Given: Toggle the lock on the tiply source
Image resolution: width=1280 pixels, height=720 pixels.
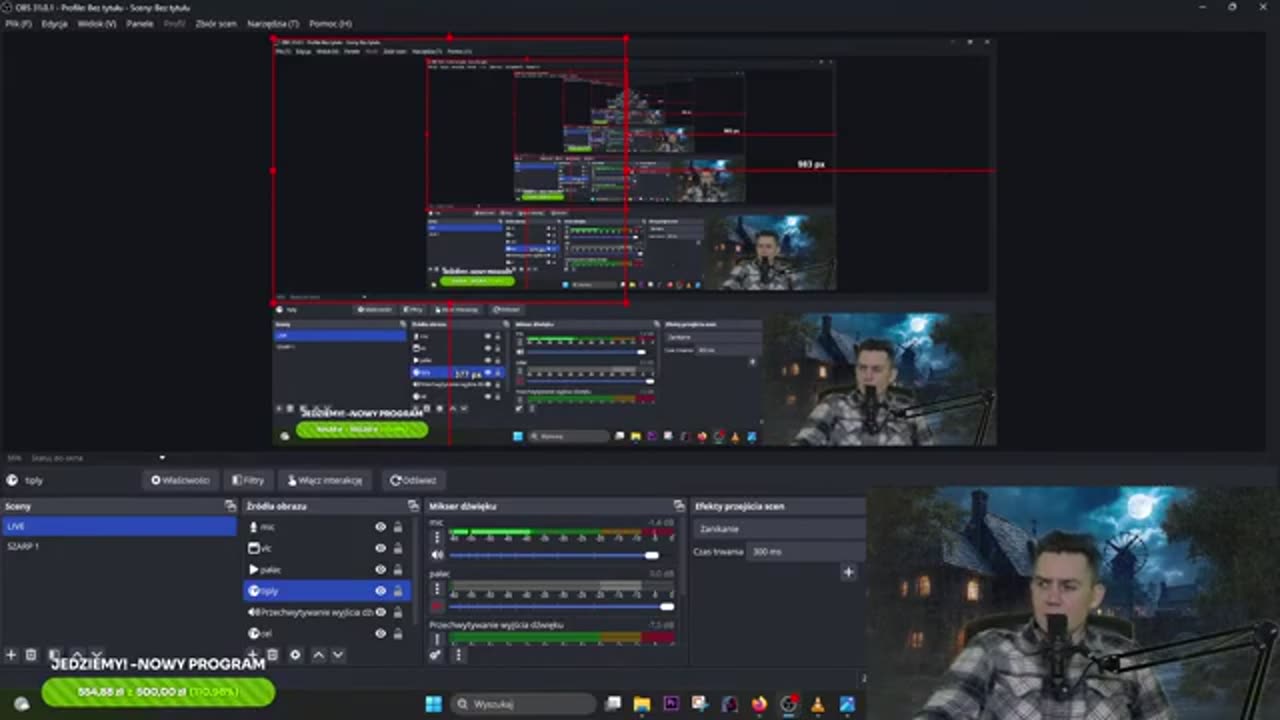Looking at the screenshot, I should click(397, 591).
